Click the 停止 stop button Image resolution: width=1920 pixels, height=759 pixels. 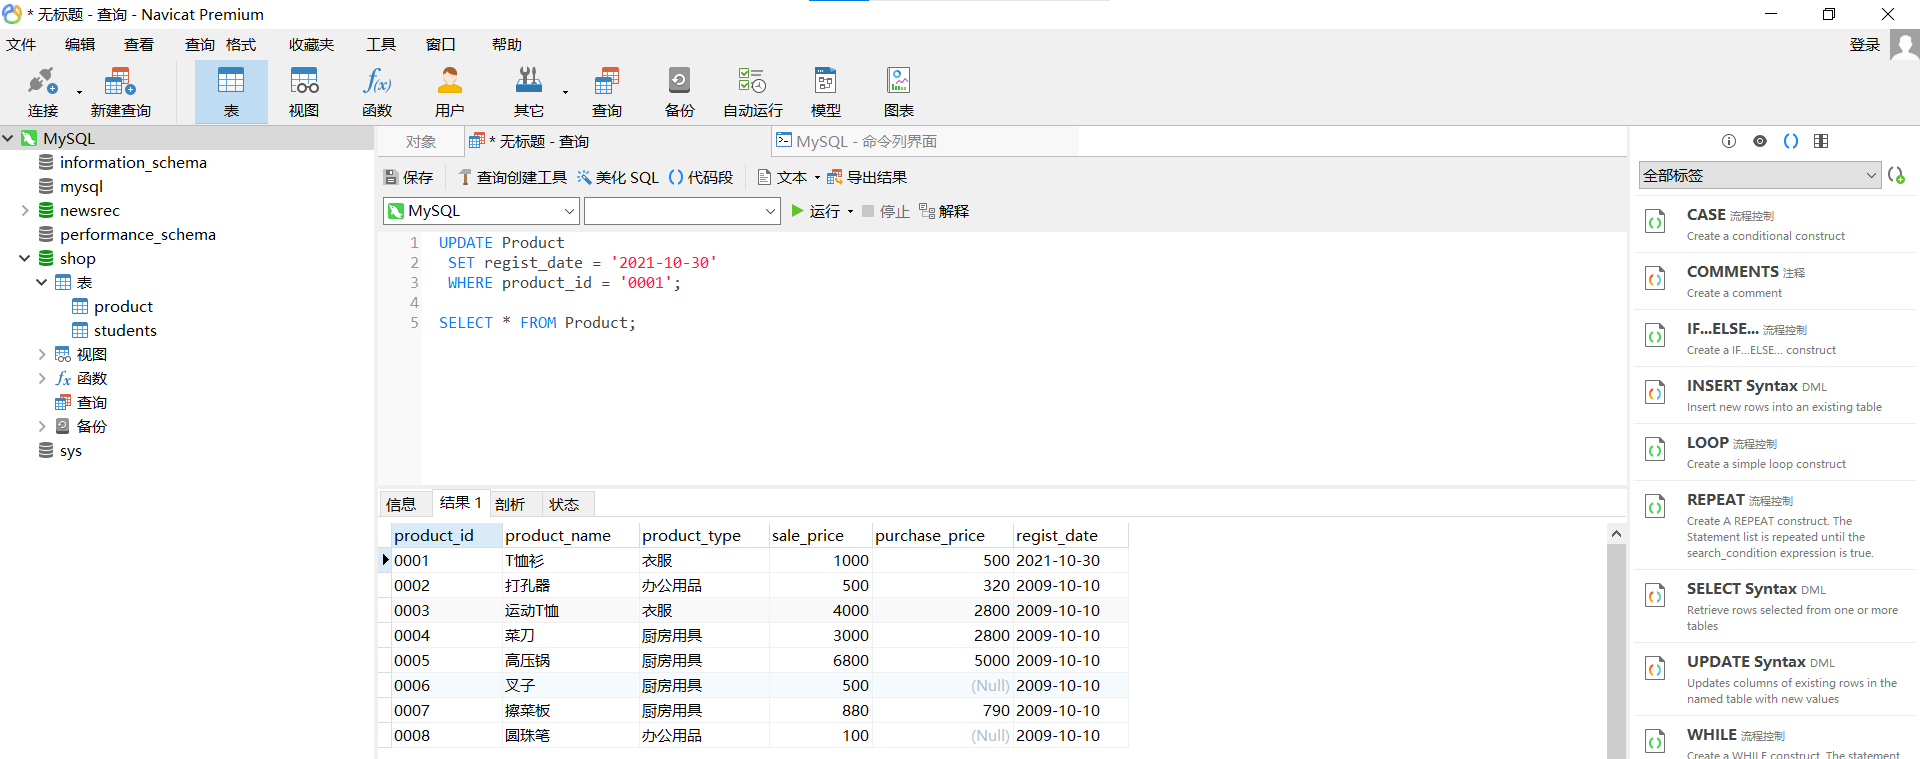(x=885, y=211)
